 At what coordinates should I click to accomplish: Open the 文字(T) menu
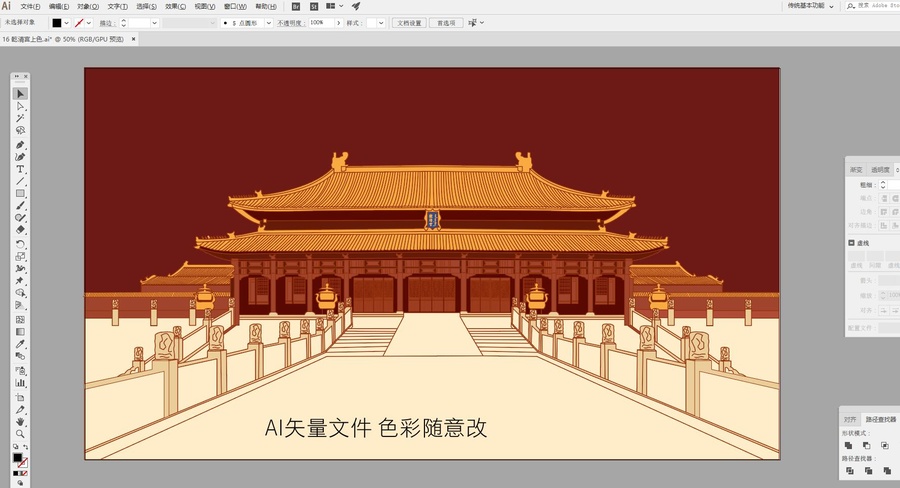tap(118, 6)
